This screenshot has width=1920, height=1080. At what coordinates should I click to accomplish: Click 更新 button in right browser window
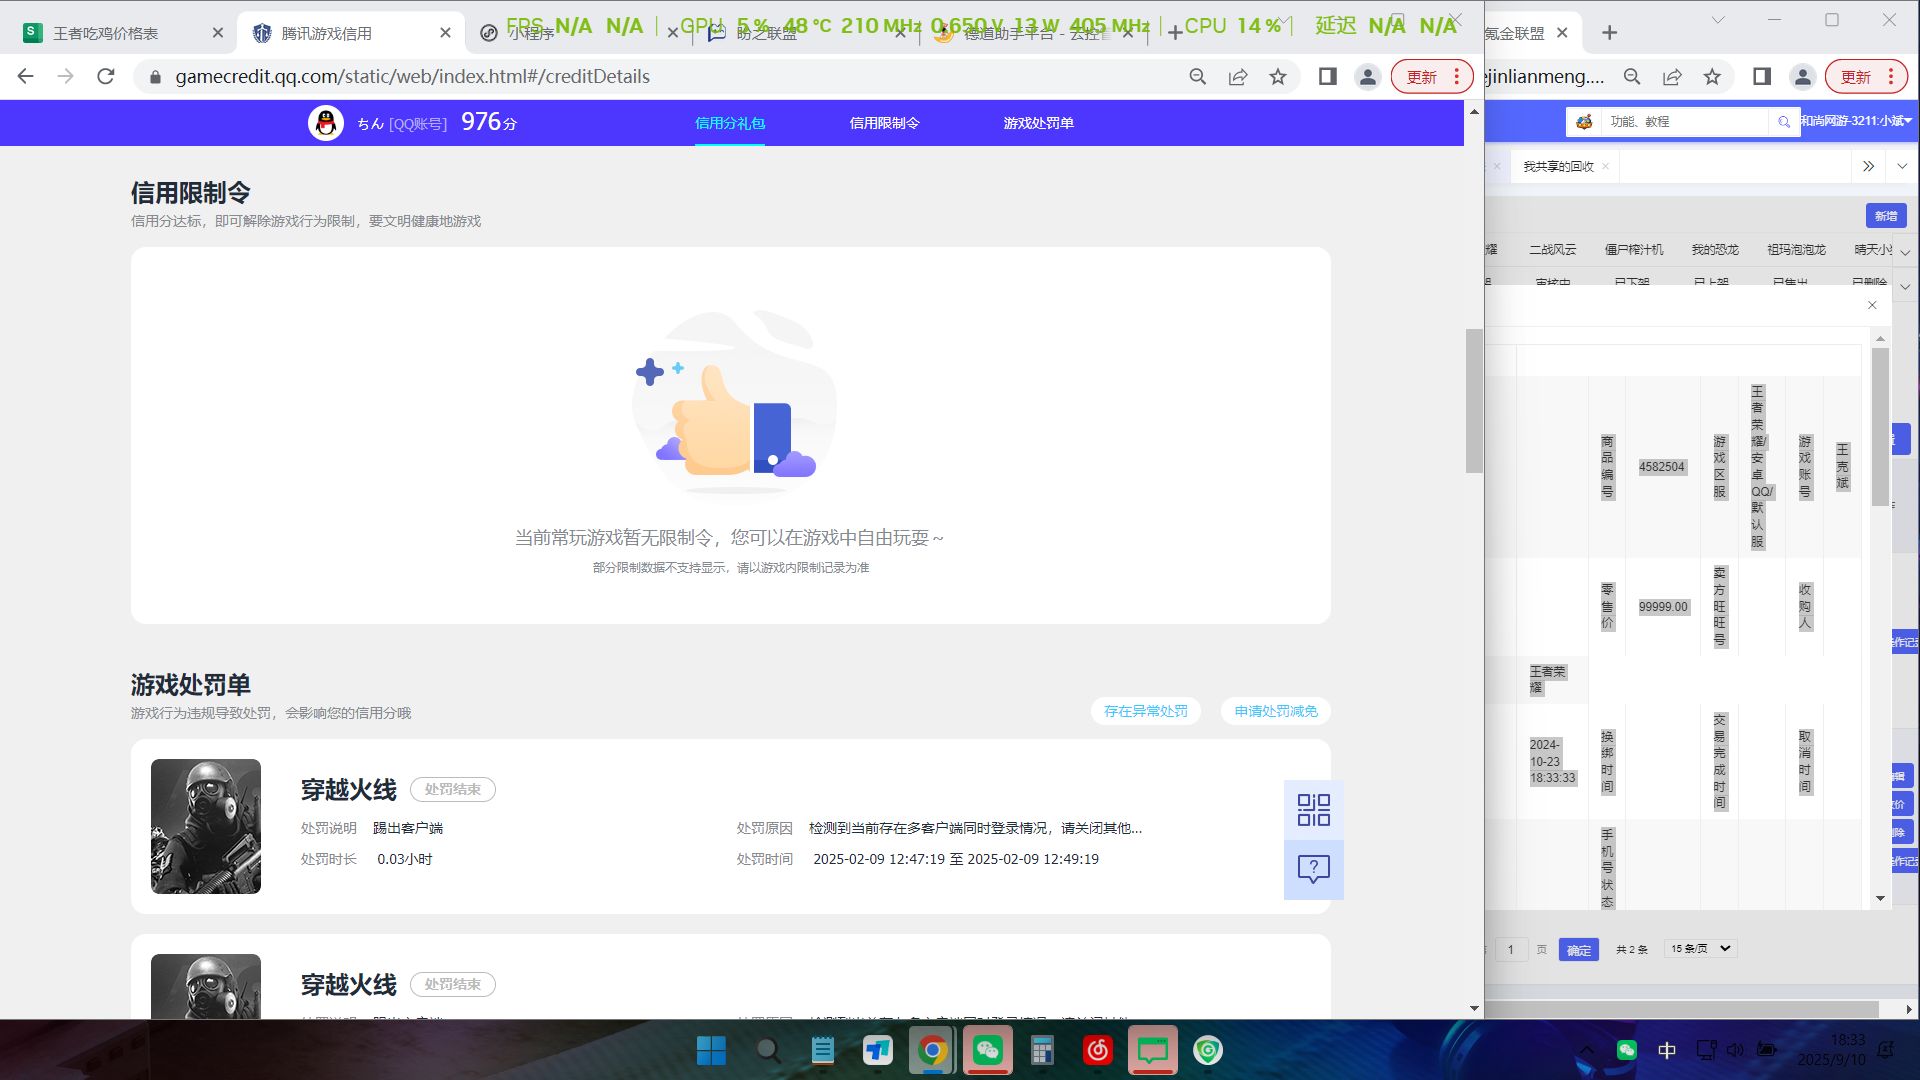point(1866,76)
